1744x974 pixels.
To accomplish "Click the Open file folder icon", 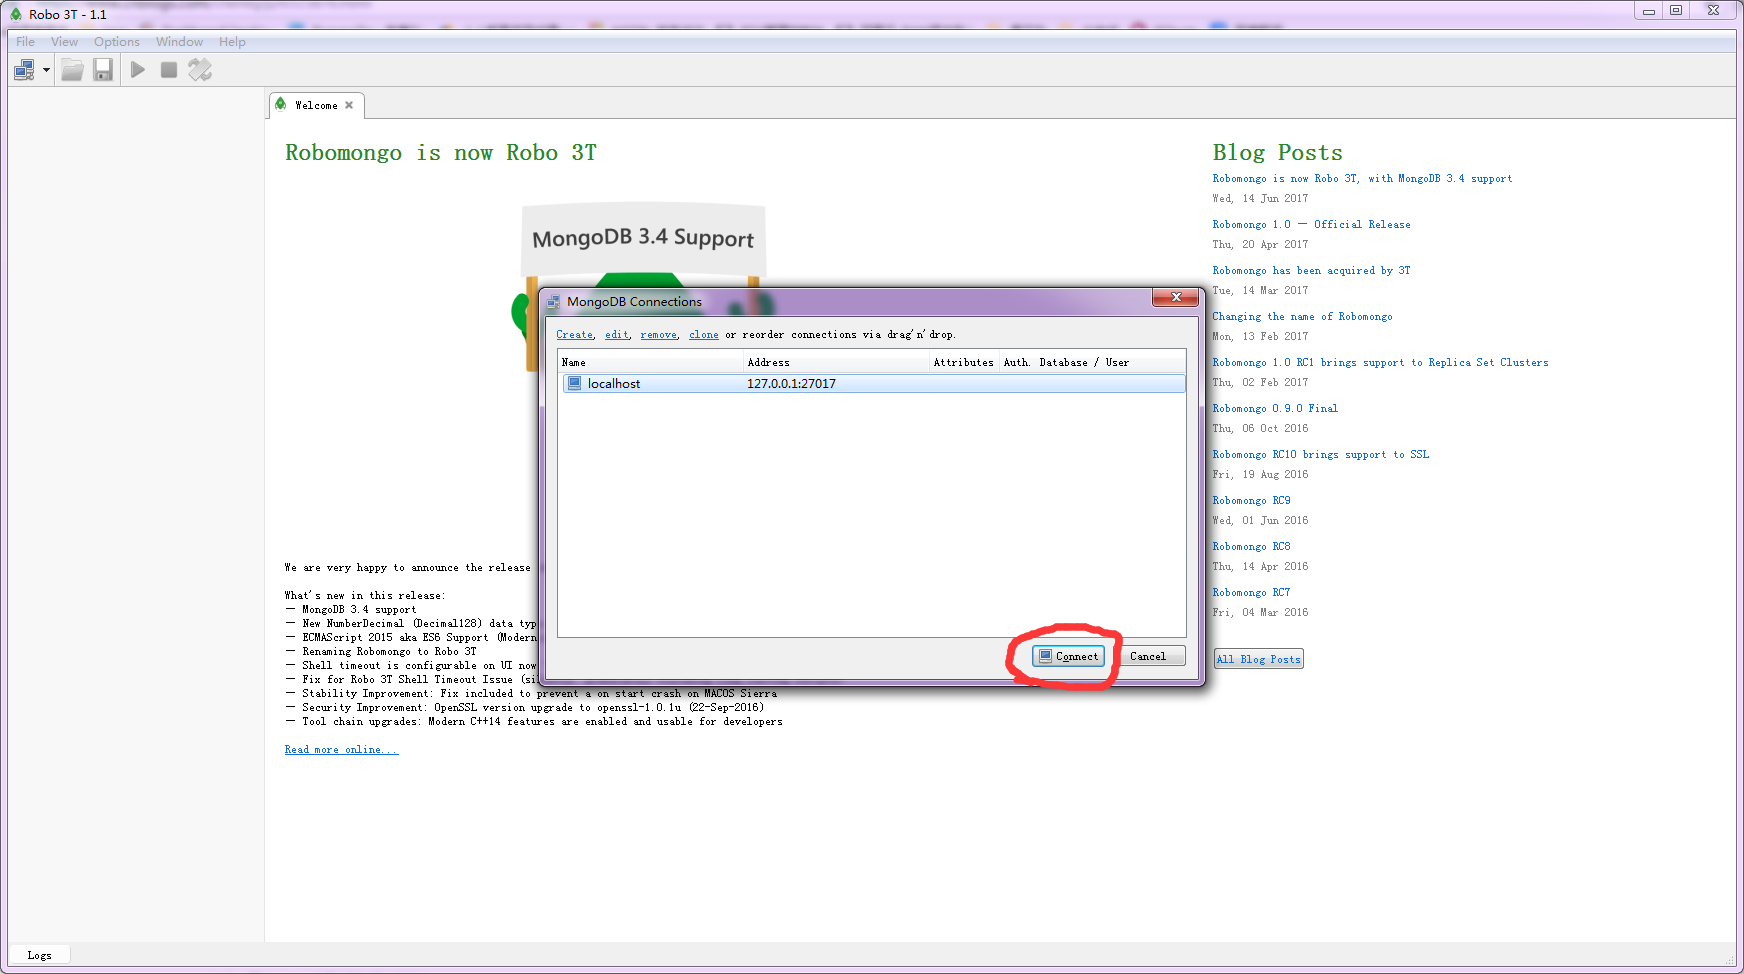I will [72, 70].
